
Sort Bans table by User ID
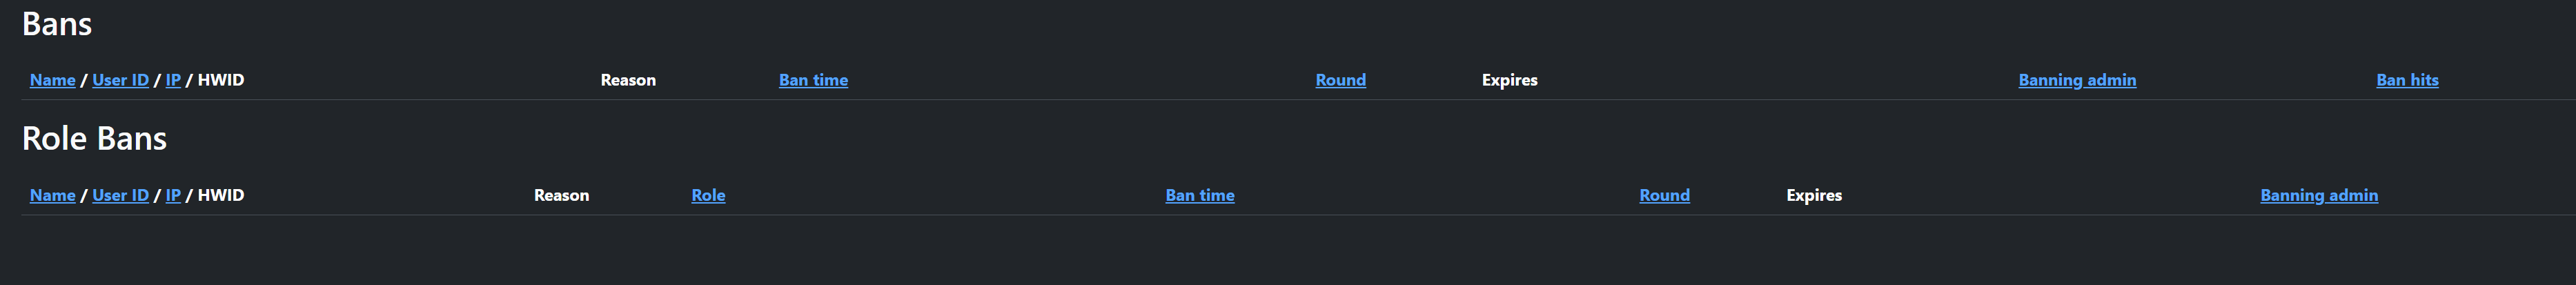click(120, 80)
